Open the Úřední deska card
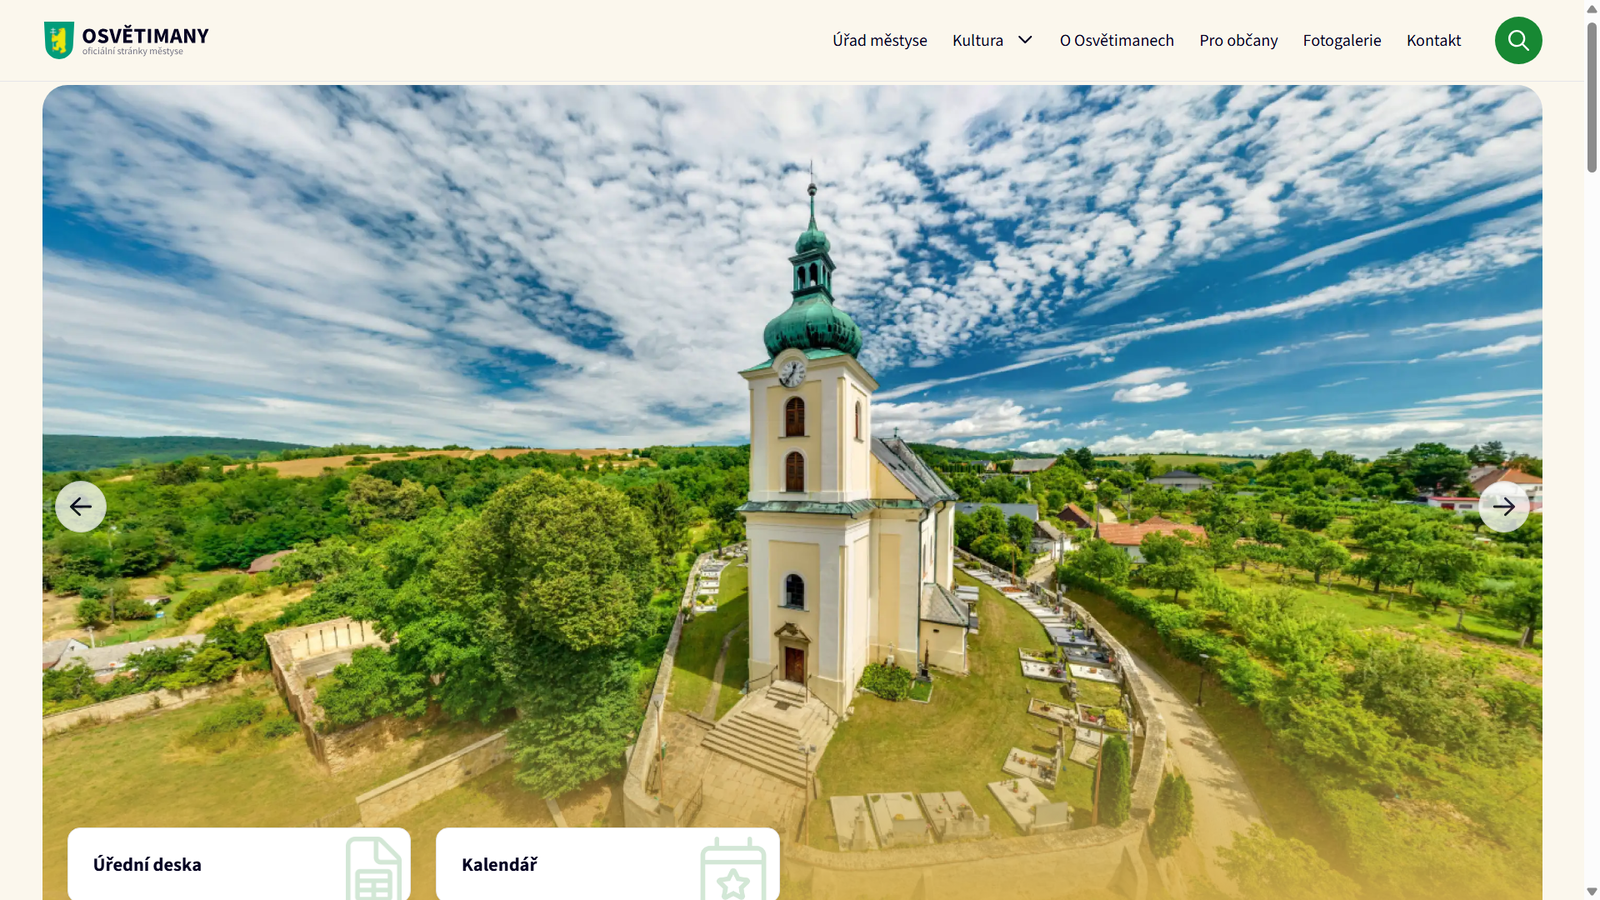1600x900 pixels. [x=238, y=865]
